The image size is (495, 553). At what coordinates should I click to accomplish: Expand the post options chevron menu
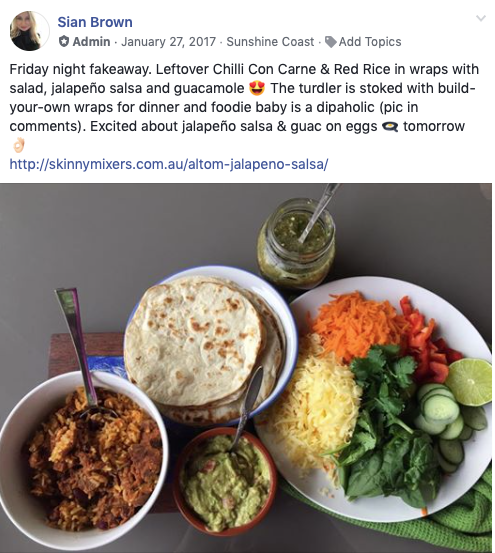pyautogui.click(x=481, y=18)
